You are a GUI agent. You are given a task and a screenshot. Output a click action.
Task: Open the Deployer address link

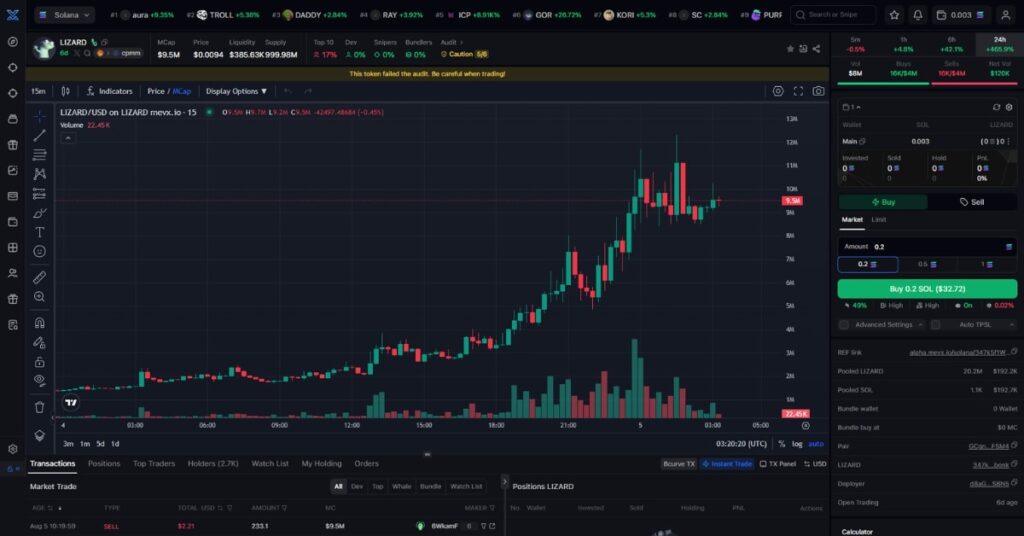pos(989,484)
